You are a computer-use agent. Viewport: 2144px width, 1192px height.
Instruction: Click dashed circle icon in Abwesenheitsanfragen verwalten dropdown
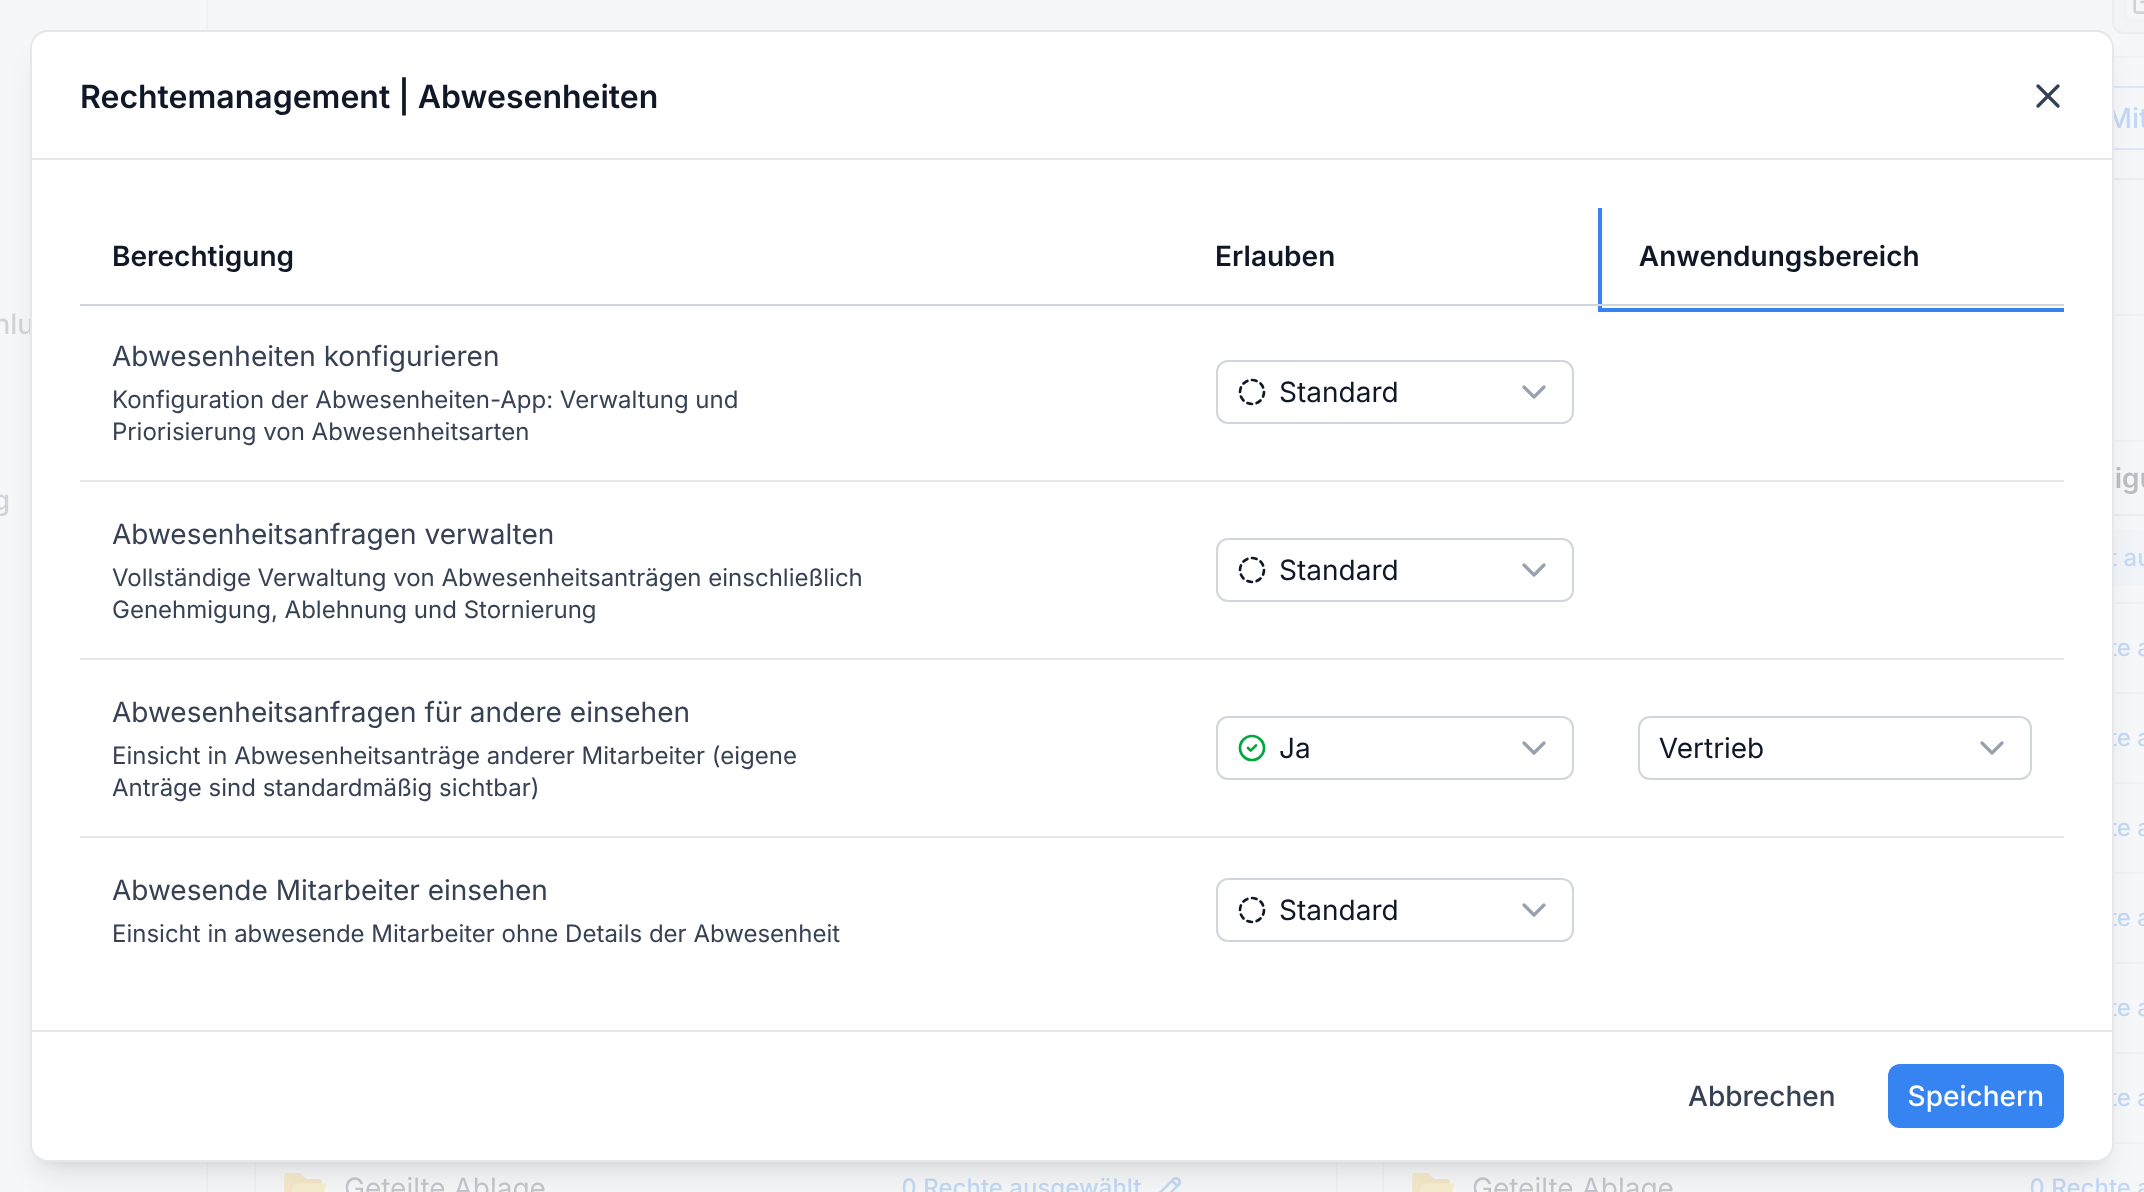click(x=1252, y=570)
